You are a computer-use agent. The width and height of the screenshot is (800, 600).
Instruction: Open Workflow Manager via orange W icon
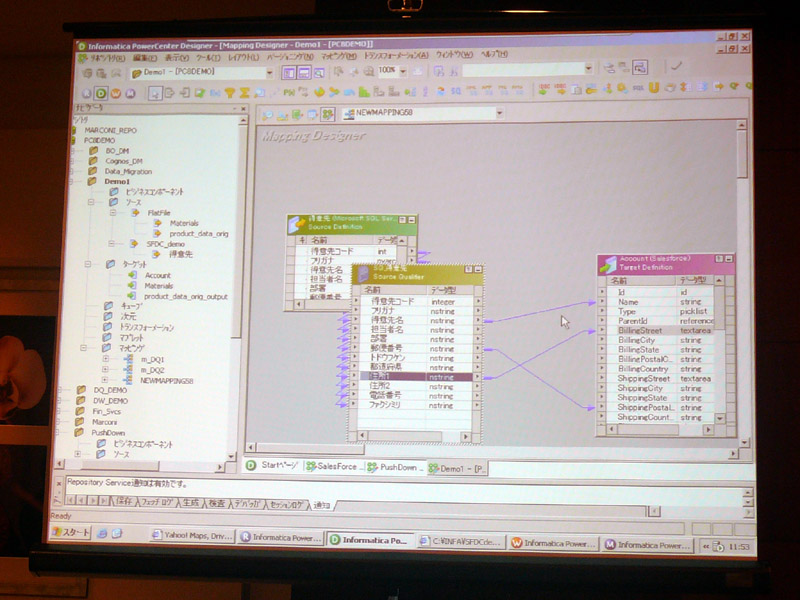click(116, 93)
